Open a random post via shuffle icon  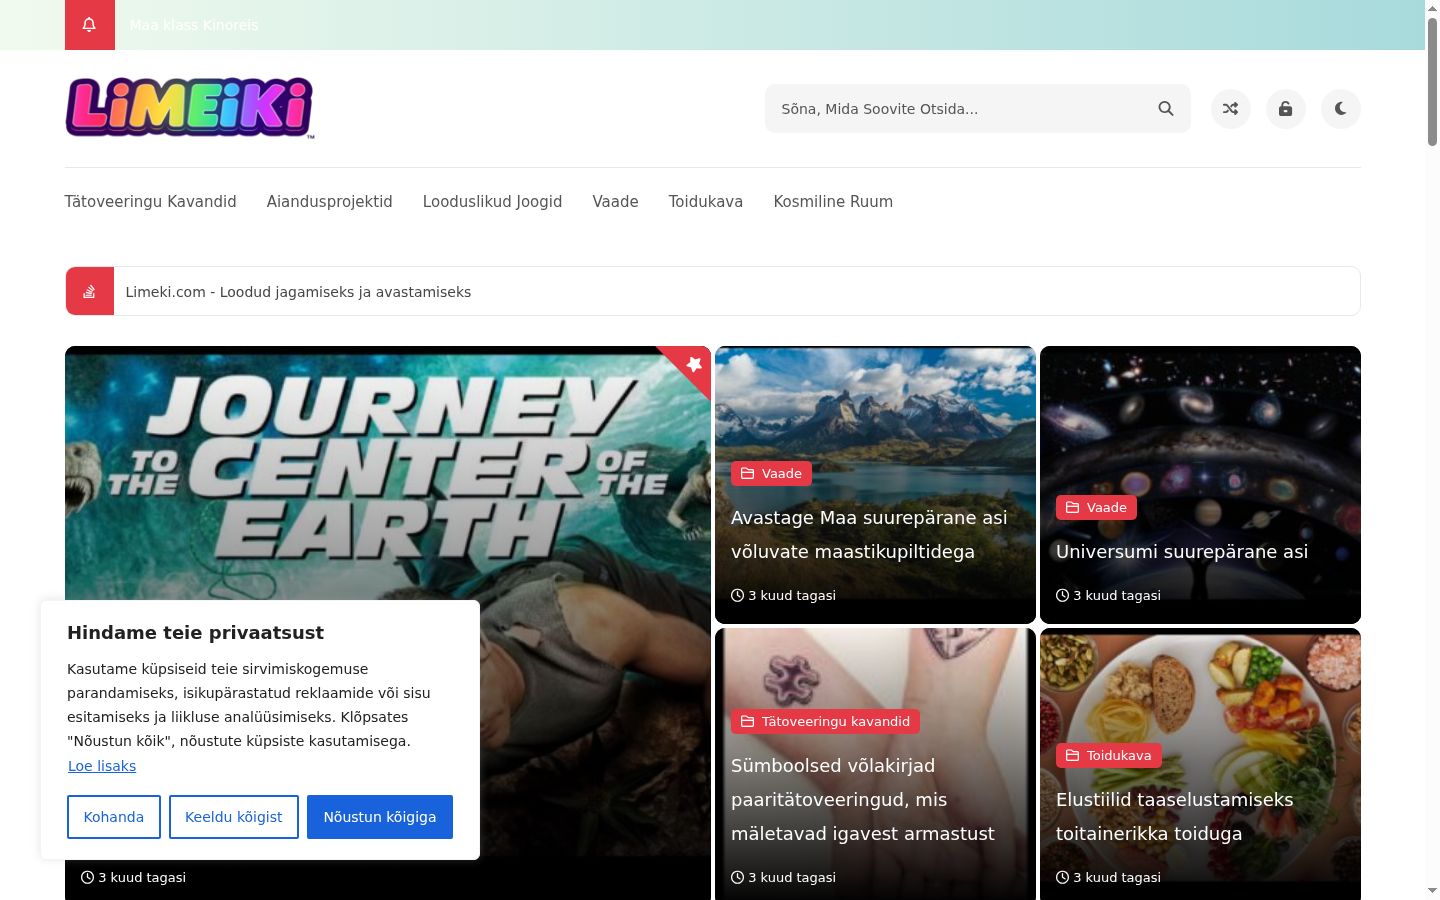click(1231, 109)
